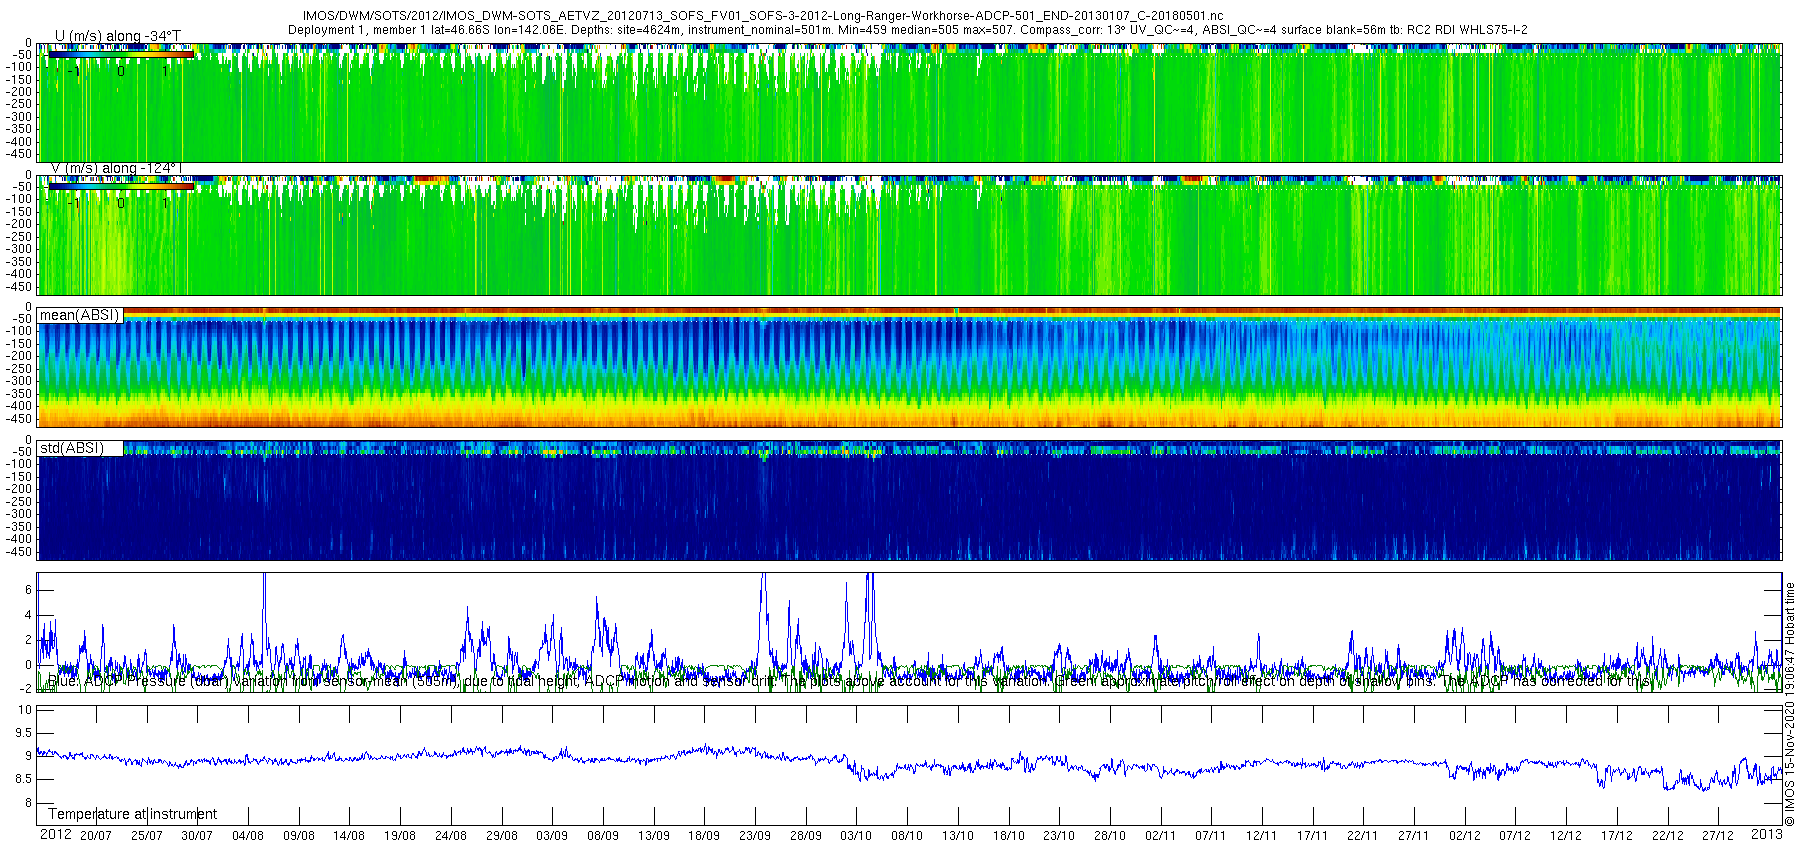Click the '8.5' temperature axis tick

pos(23,779)
